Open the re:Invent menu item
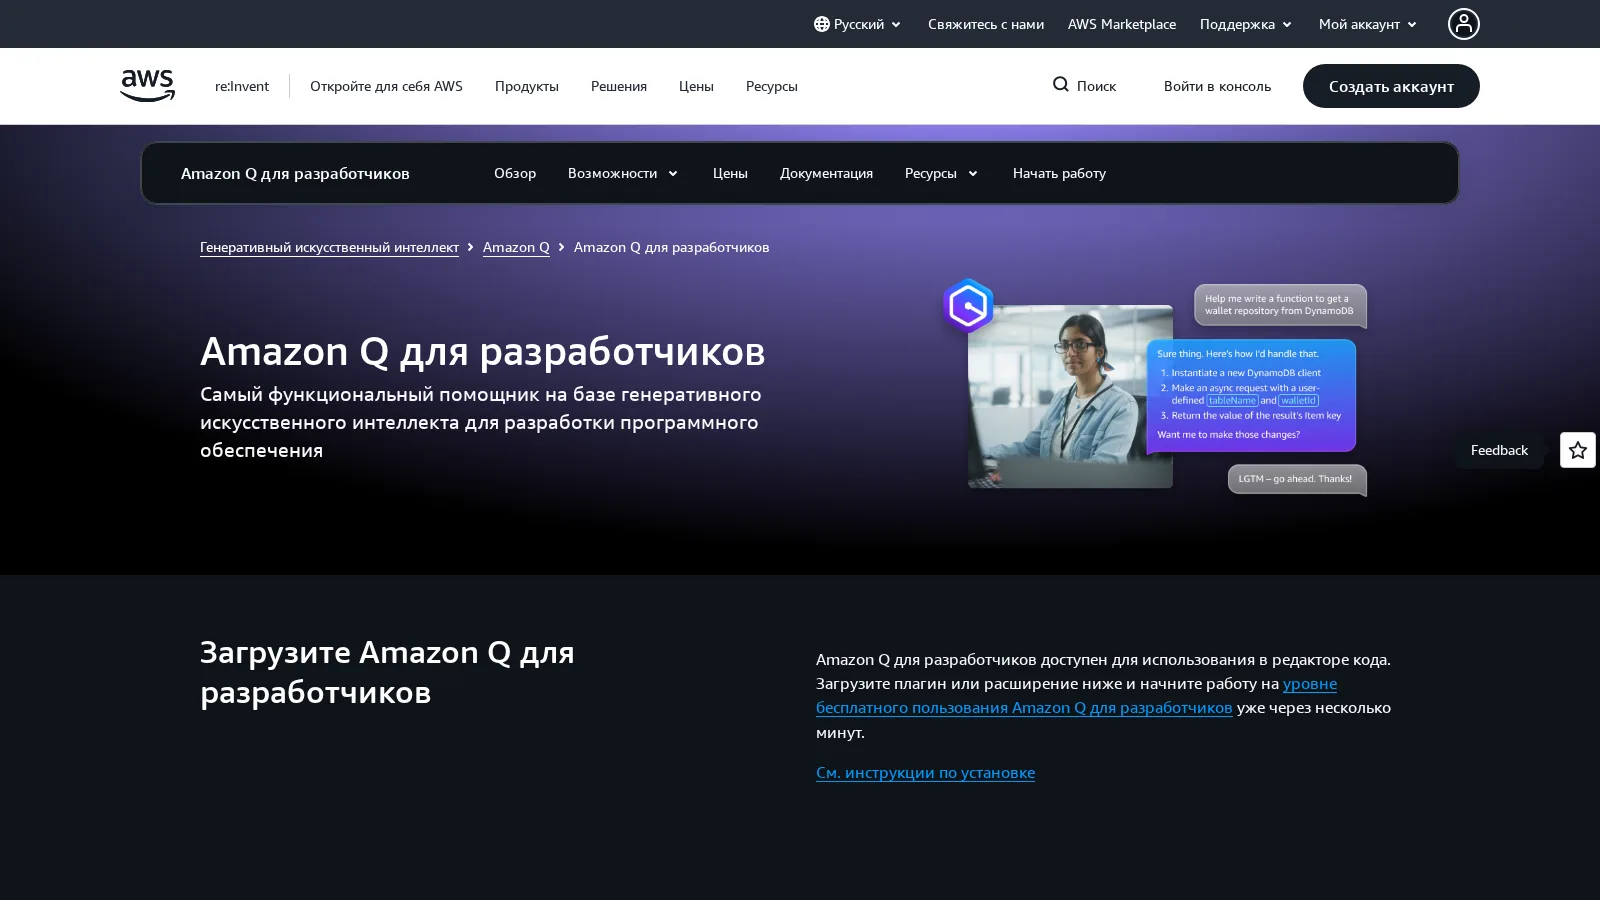Viewport: 1600px width, 900px height. click(x=242, y=86)
